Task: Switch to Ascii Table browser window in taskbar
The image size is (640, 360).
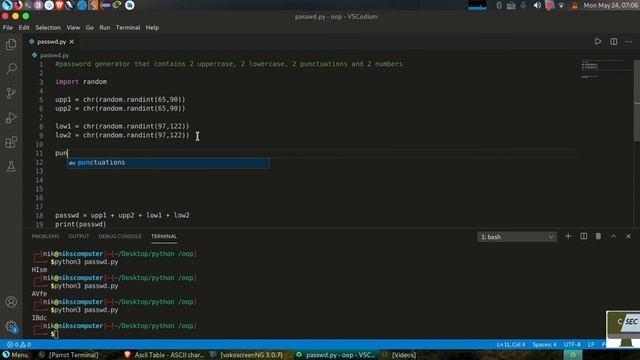Action: tap(164, 355)
